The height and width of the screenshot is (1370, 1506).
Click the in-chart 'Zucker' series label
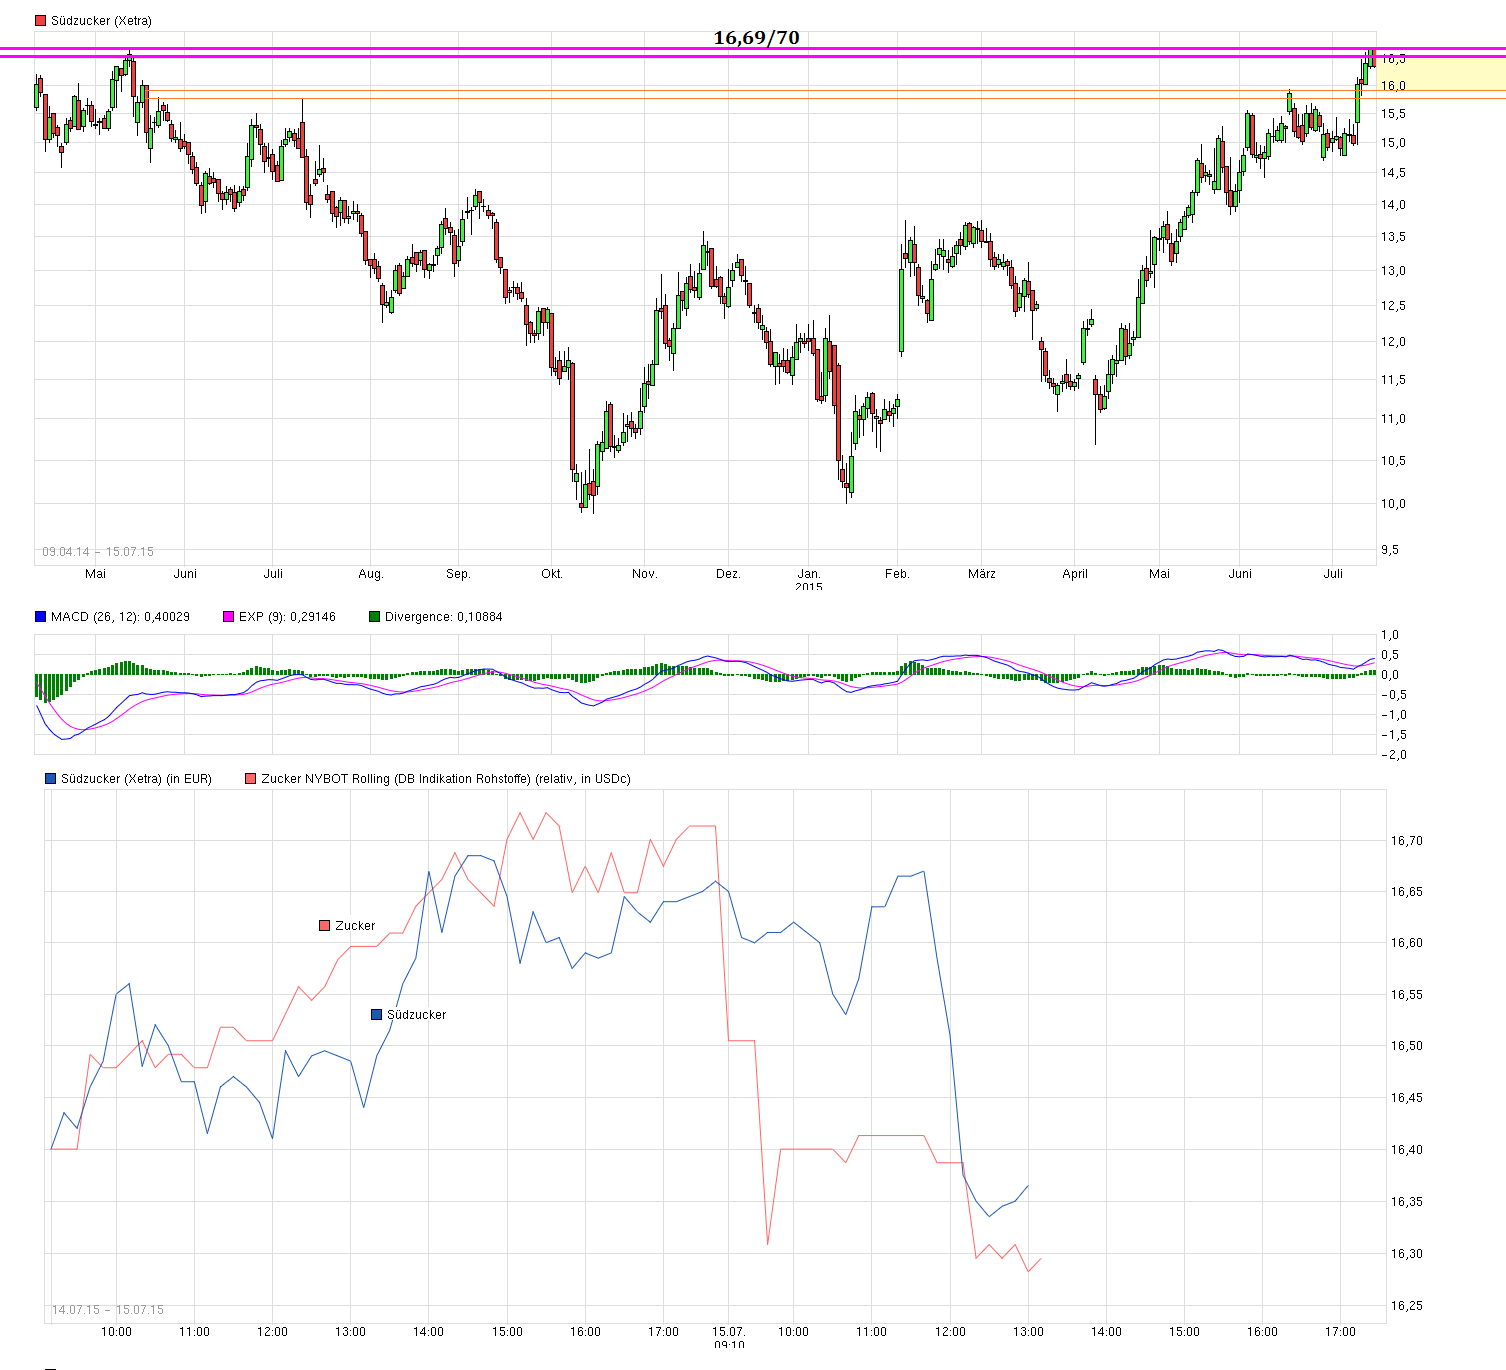tap(355, 926)
